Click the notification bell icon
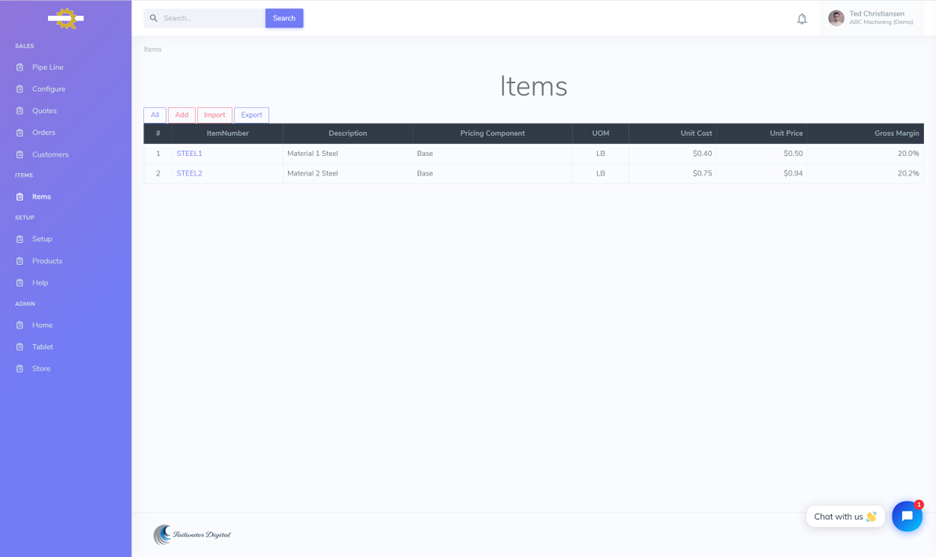This screenshot has width=936, height=557. [x=802, y=19]
